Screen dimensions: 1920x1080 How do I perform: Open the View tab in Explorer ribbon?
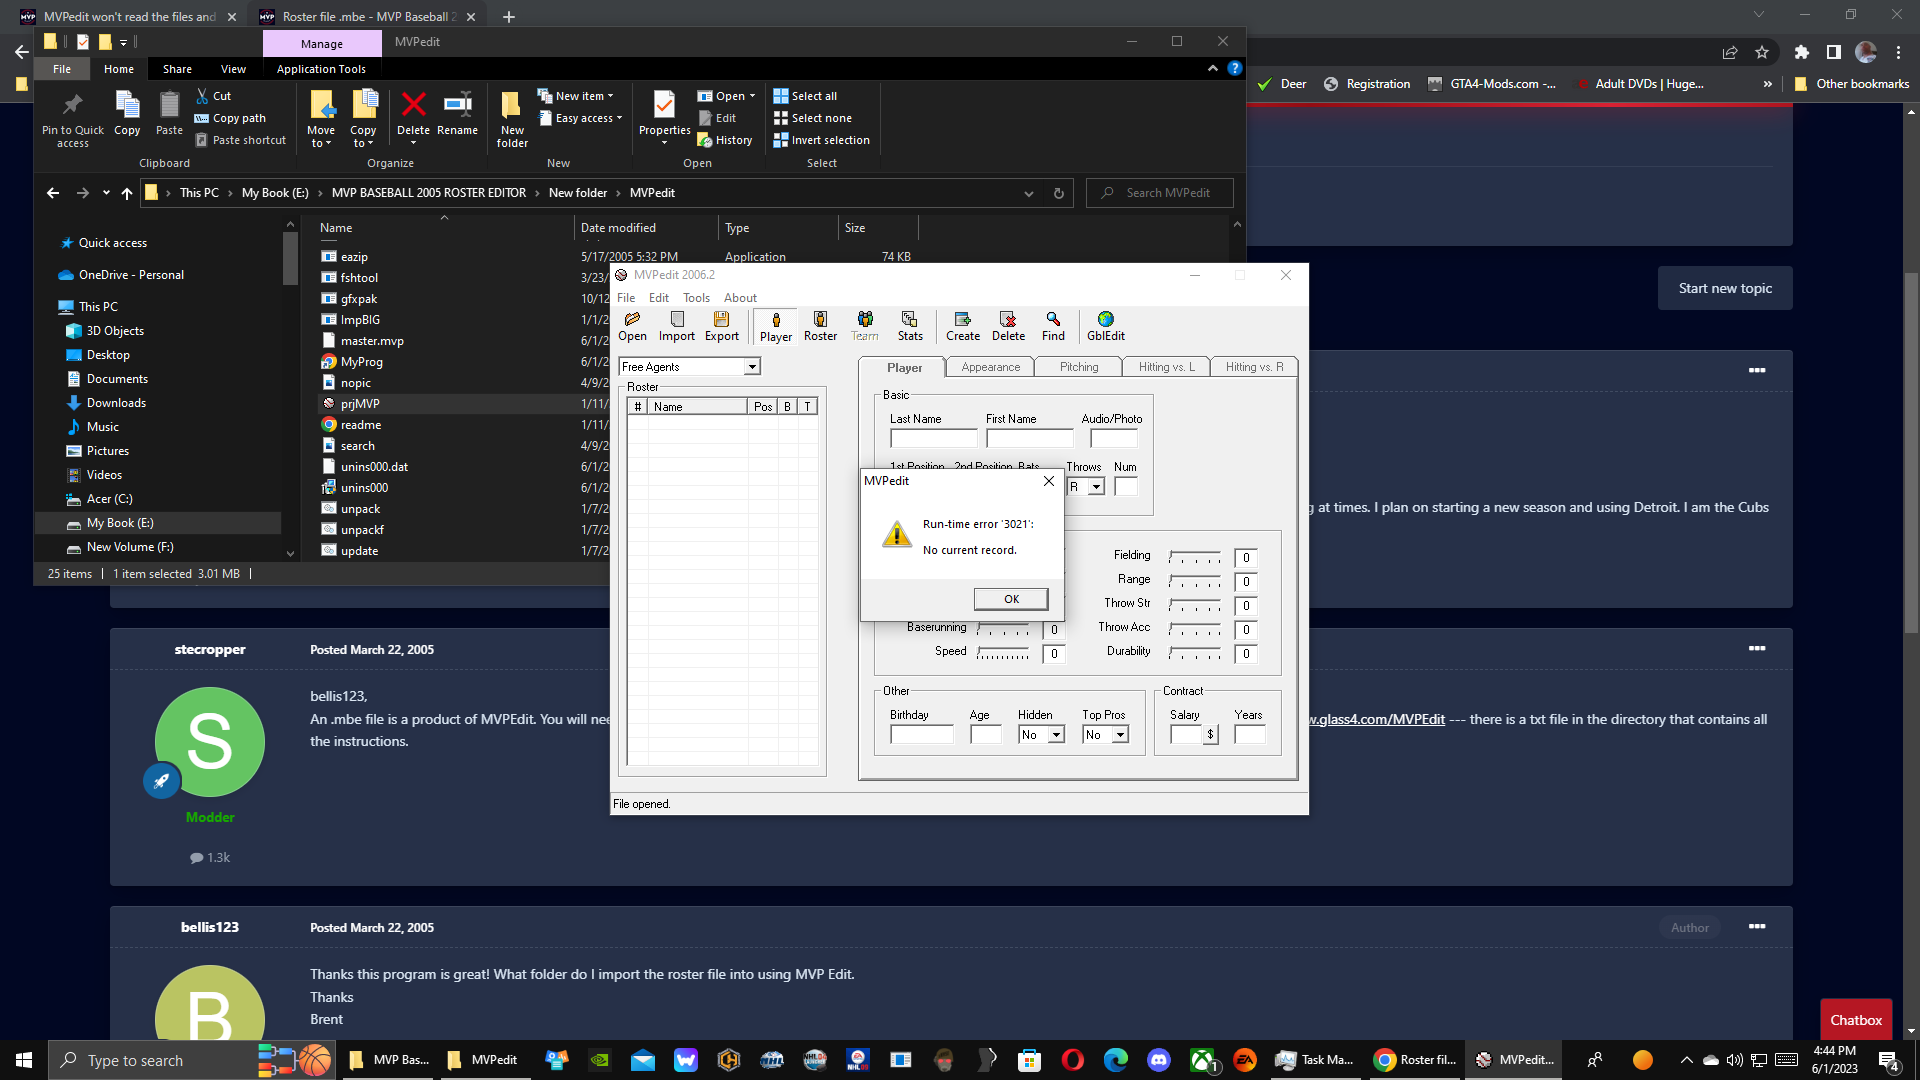233,69
